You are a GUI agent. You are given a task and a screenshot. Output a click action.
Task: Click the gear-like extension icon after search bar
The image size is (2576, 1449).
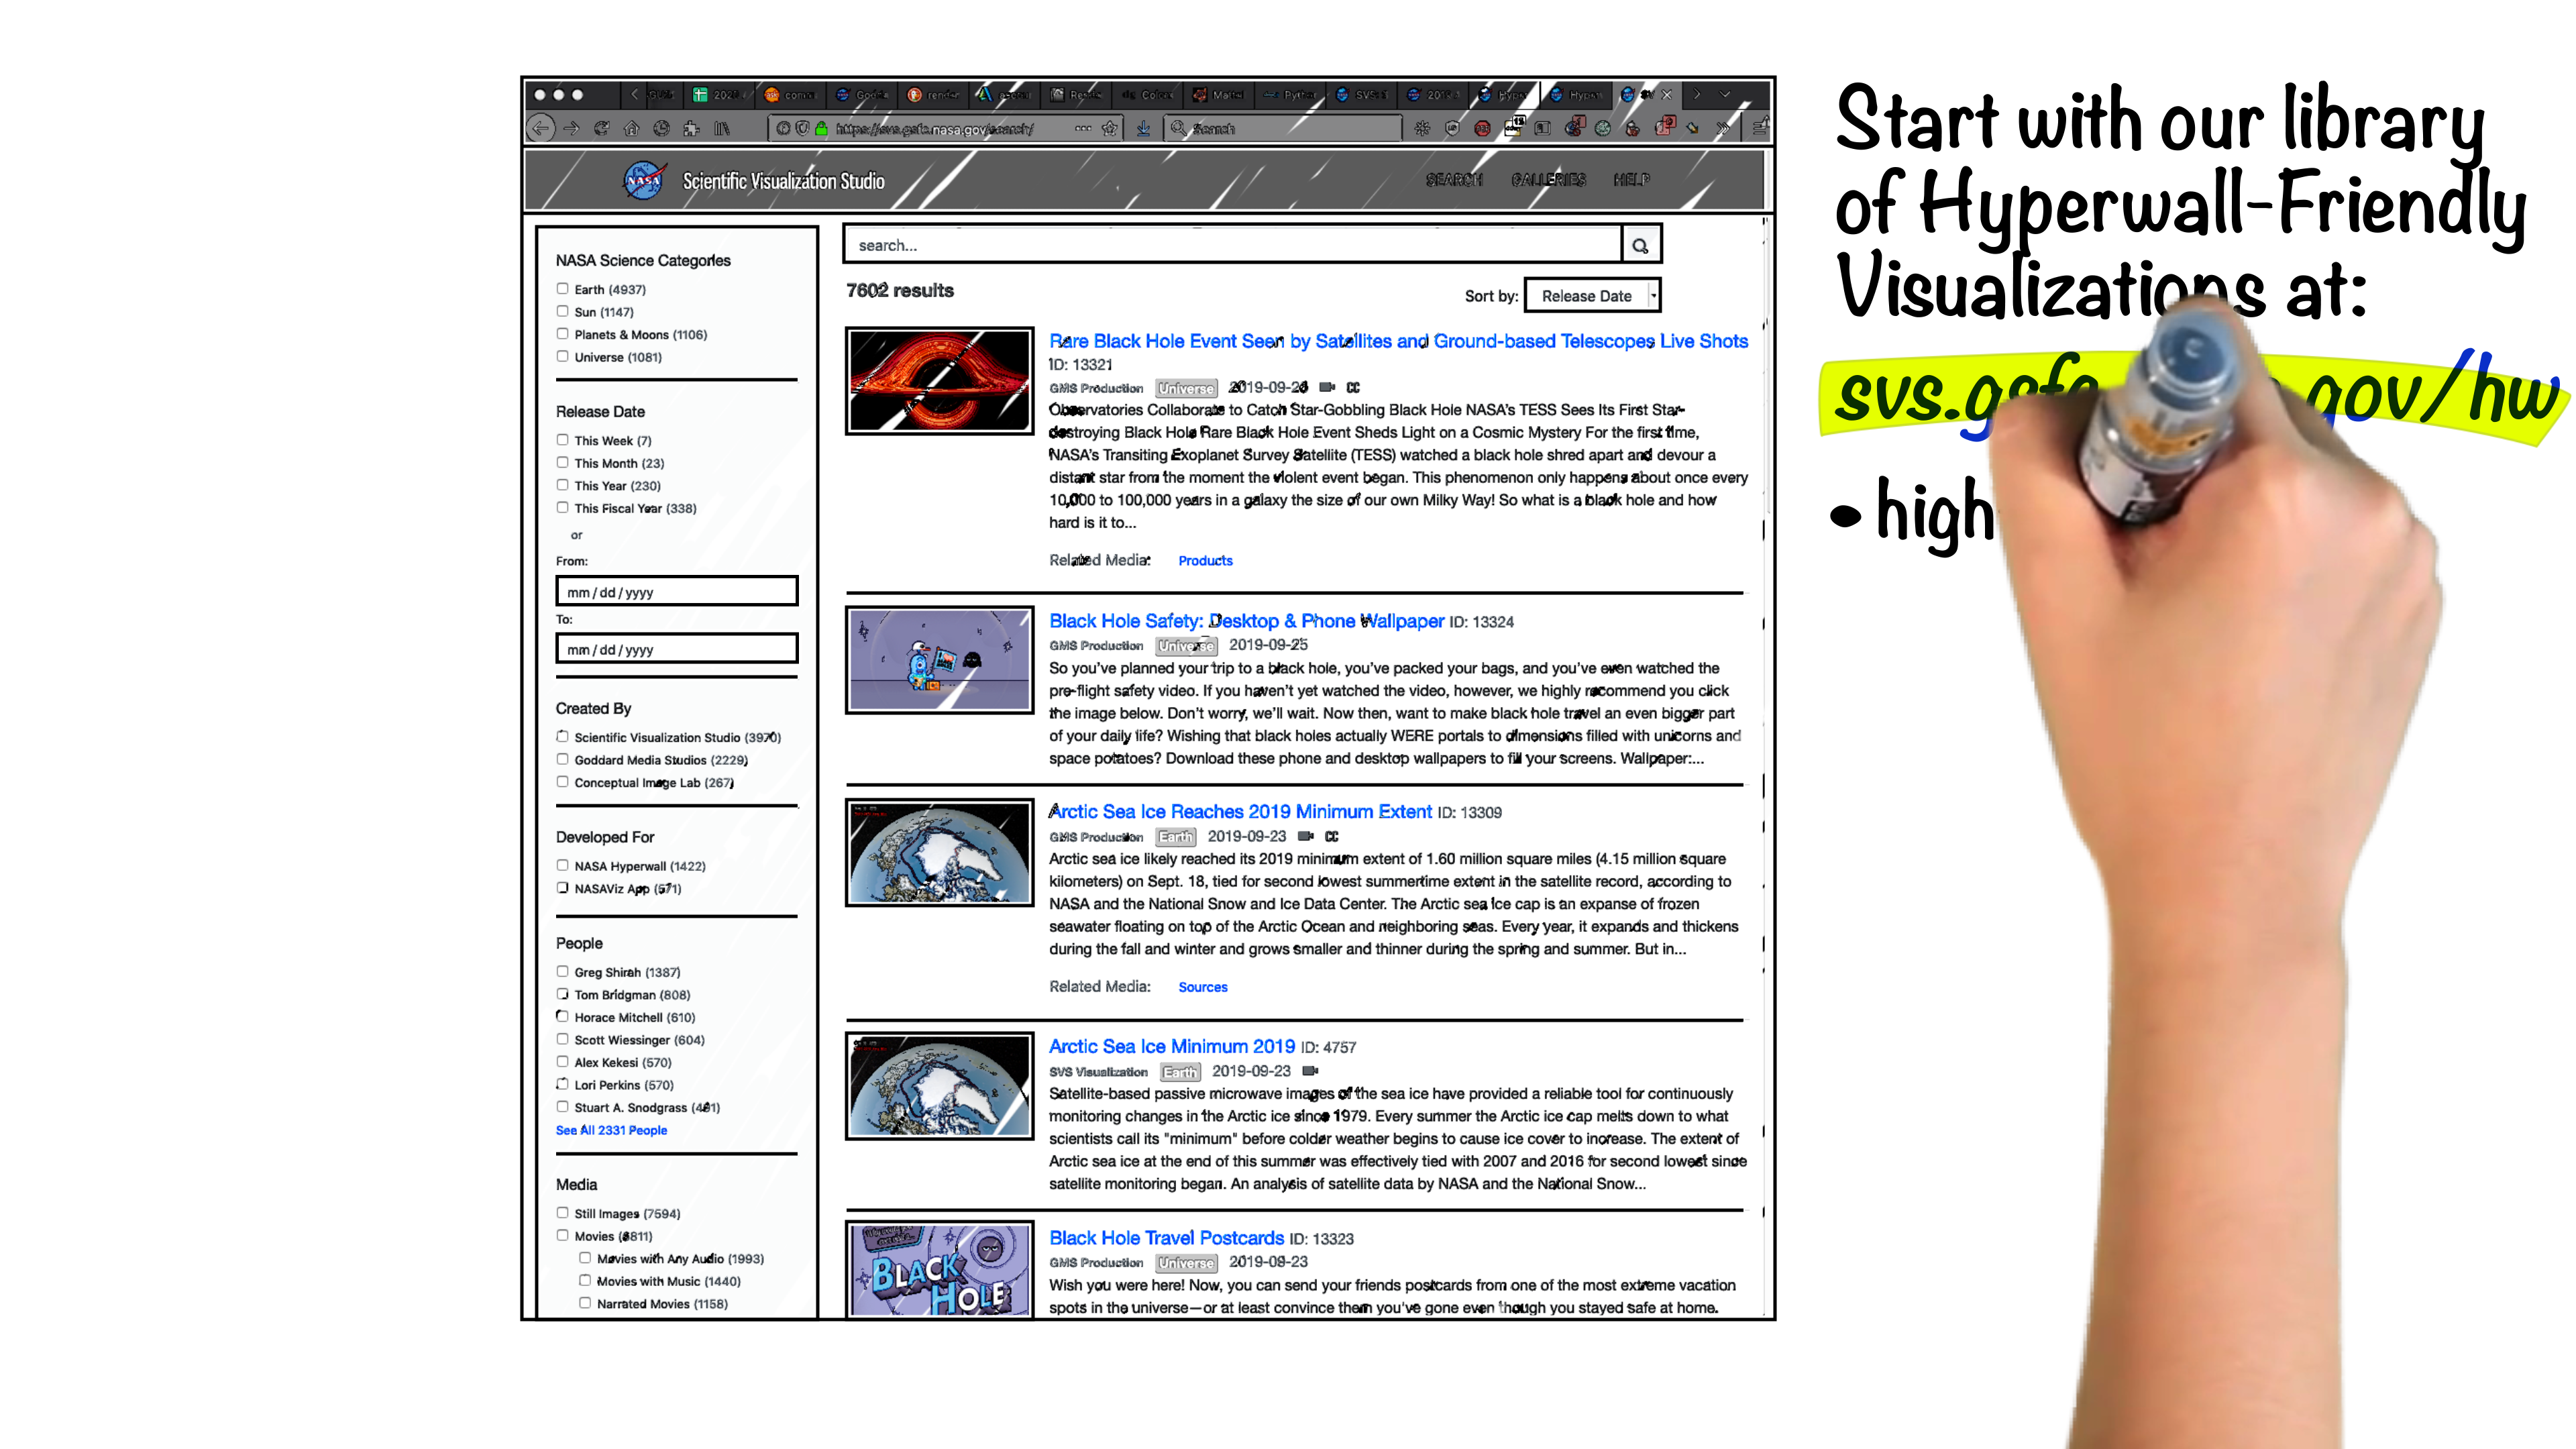pos(1422,128)
